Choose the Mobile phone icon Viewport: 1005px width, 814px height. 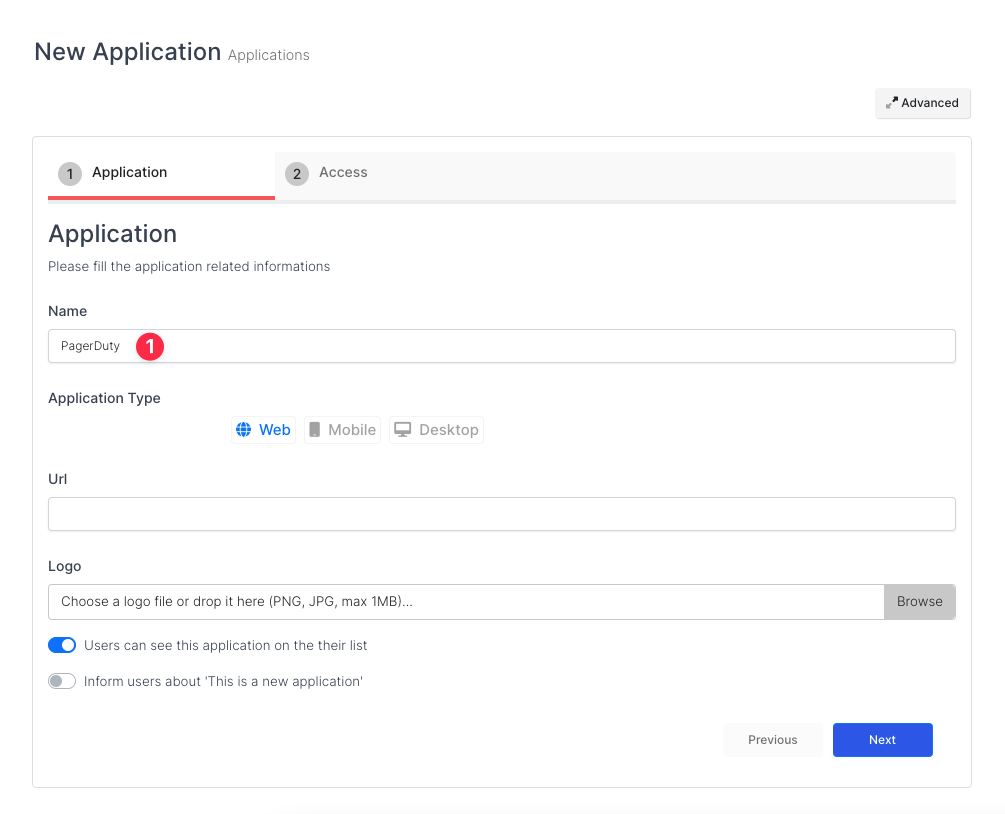click(x=315, y=430)
